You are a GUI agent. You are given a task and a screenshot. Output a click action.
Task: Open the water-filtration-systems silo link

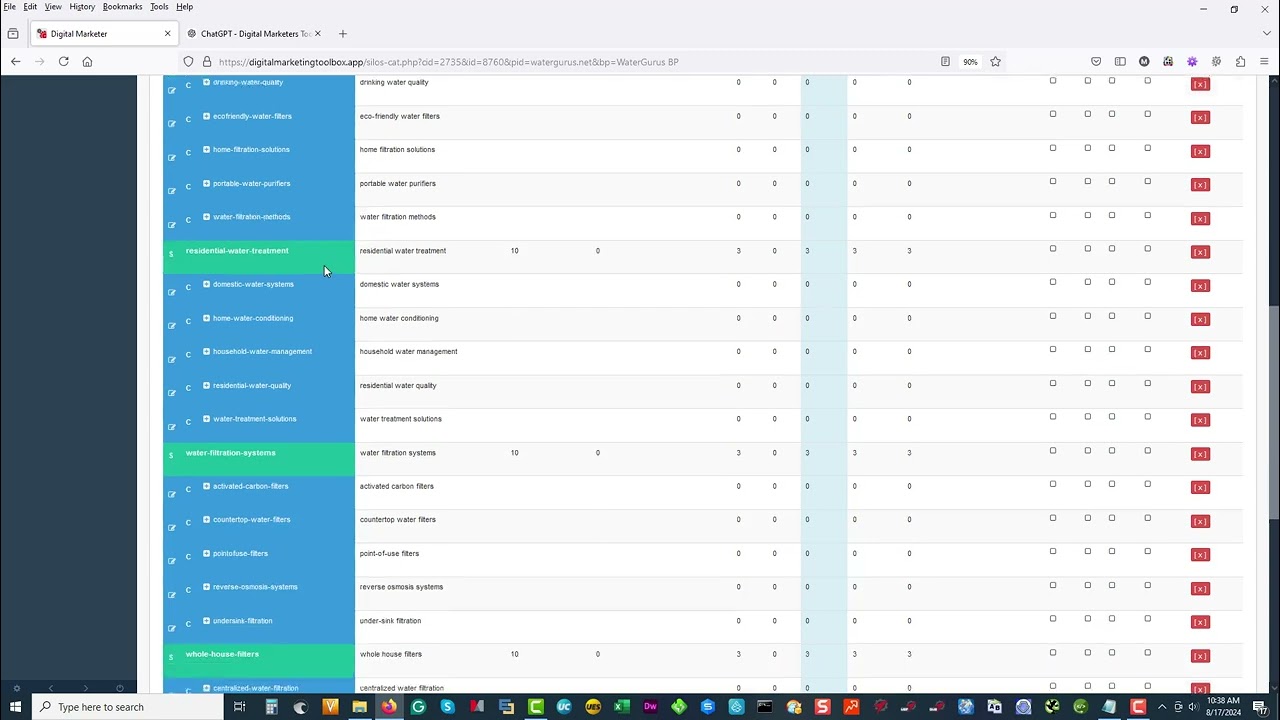pyautogui.click(x=230, y=453)
